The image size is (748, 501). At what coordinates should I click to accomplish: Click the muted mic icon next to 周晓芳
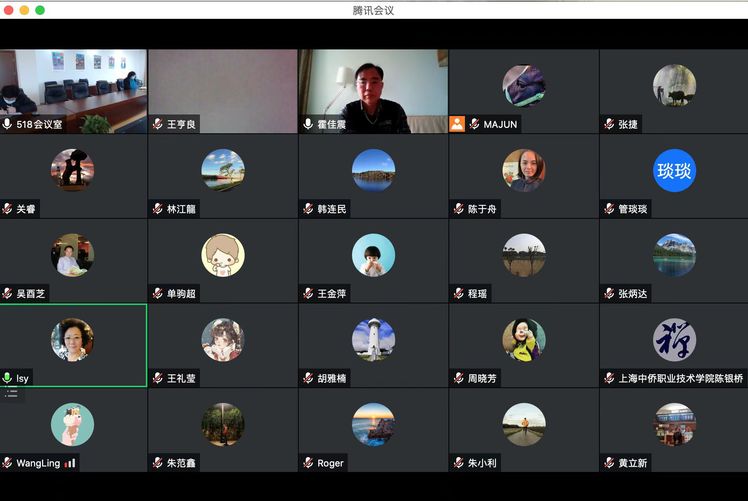458,379
